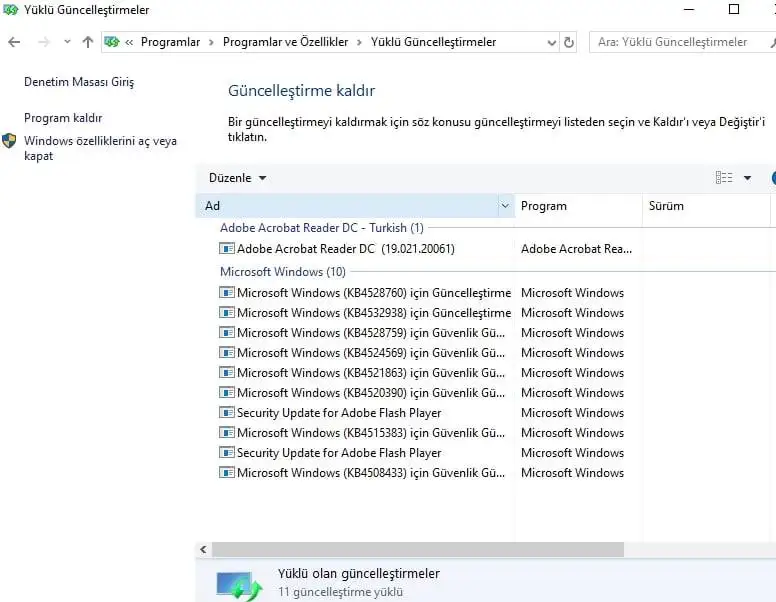776x602 pixels.
Task: Open Program kaldır link
Action: [63, 118]
